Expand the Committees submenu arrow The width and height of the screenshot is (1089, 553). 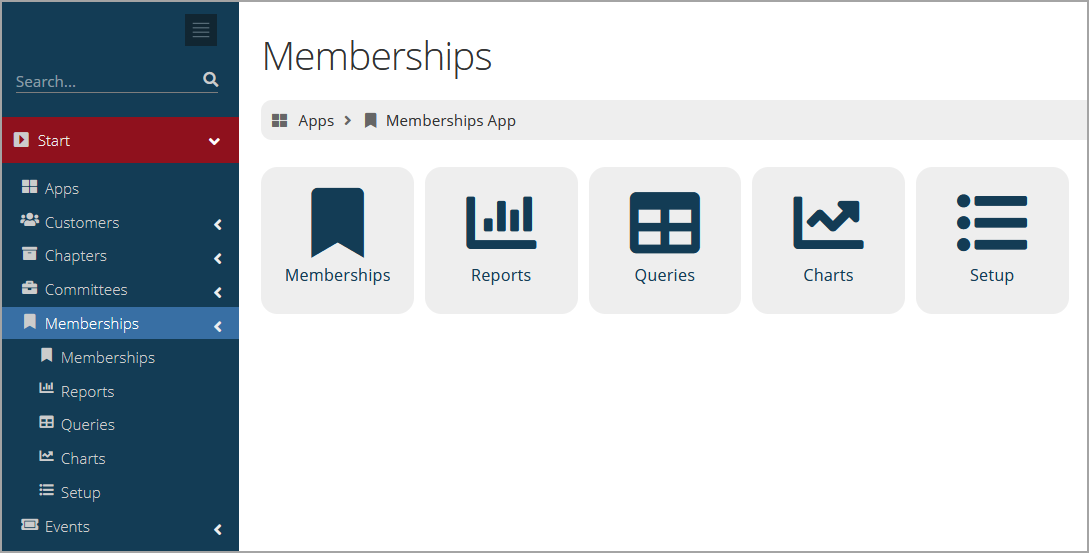[218, 292]
